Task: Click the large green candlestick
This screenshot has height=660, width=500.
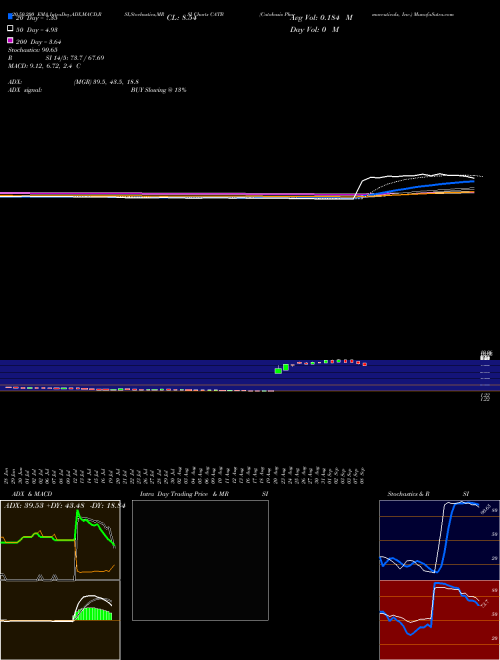Action: click(278, 370)
